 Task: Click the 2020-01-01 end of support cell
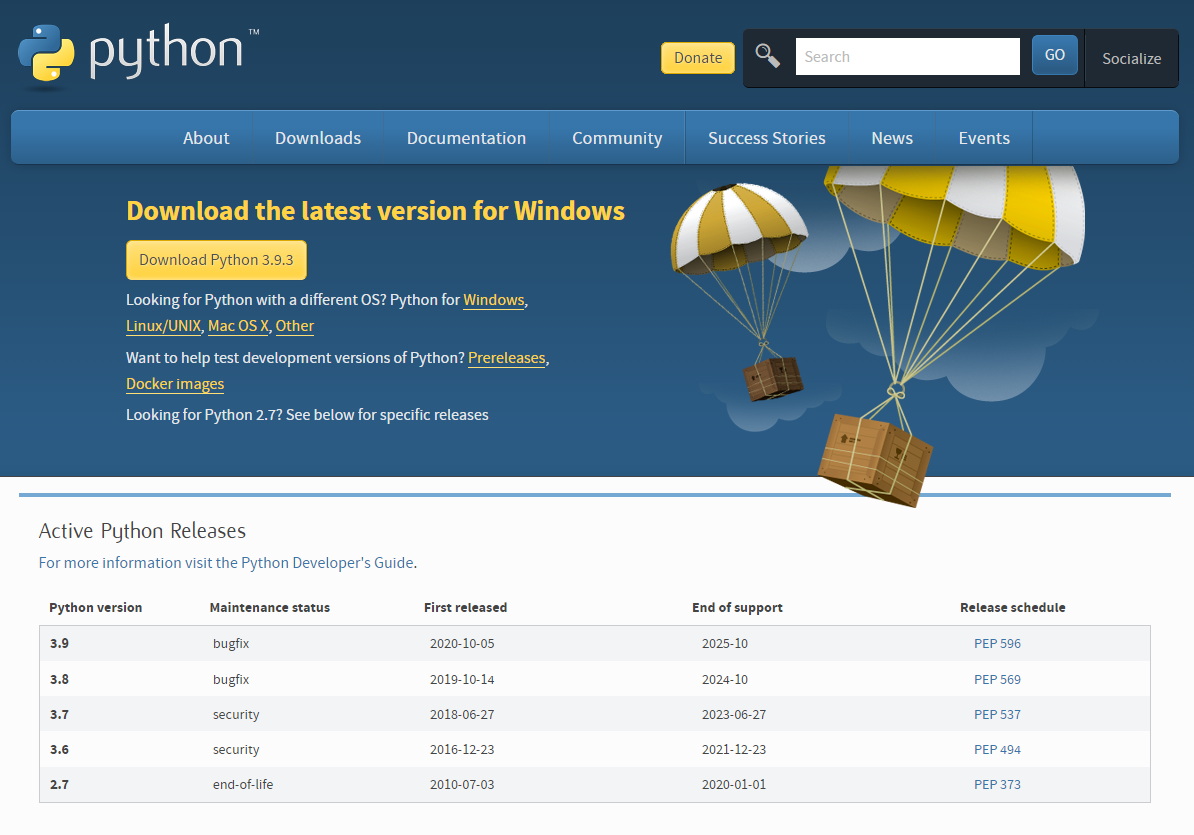pyautogui.click(x=734, y=784)
